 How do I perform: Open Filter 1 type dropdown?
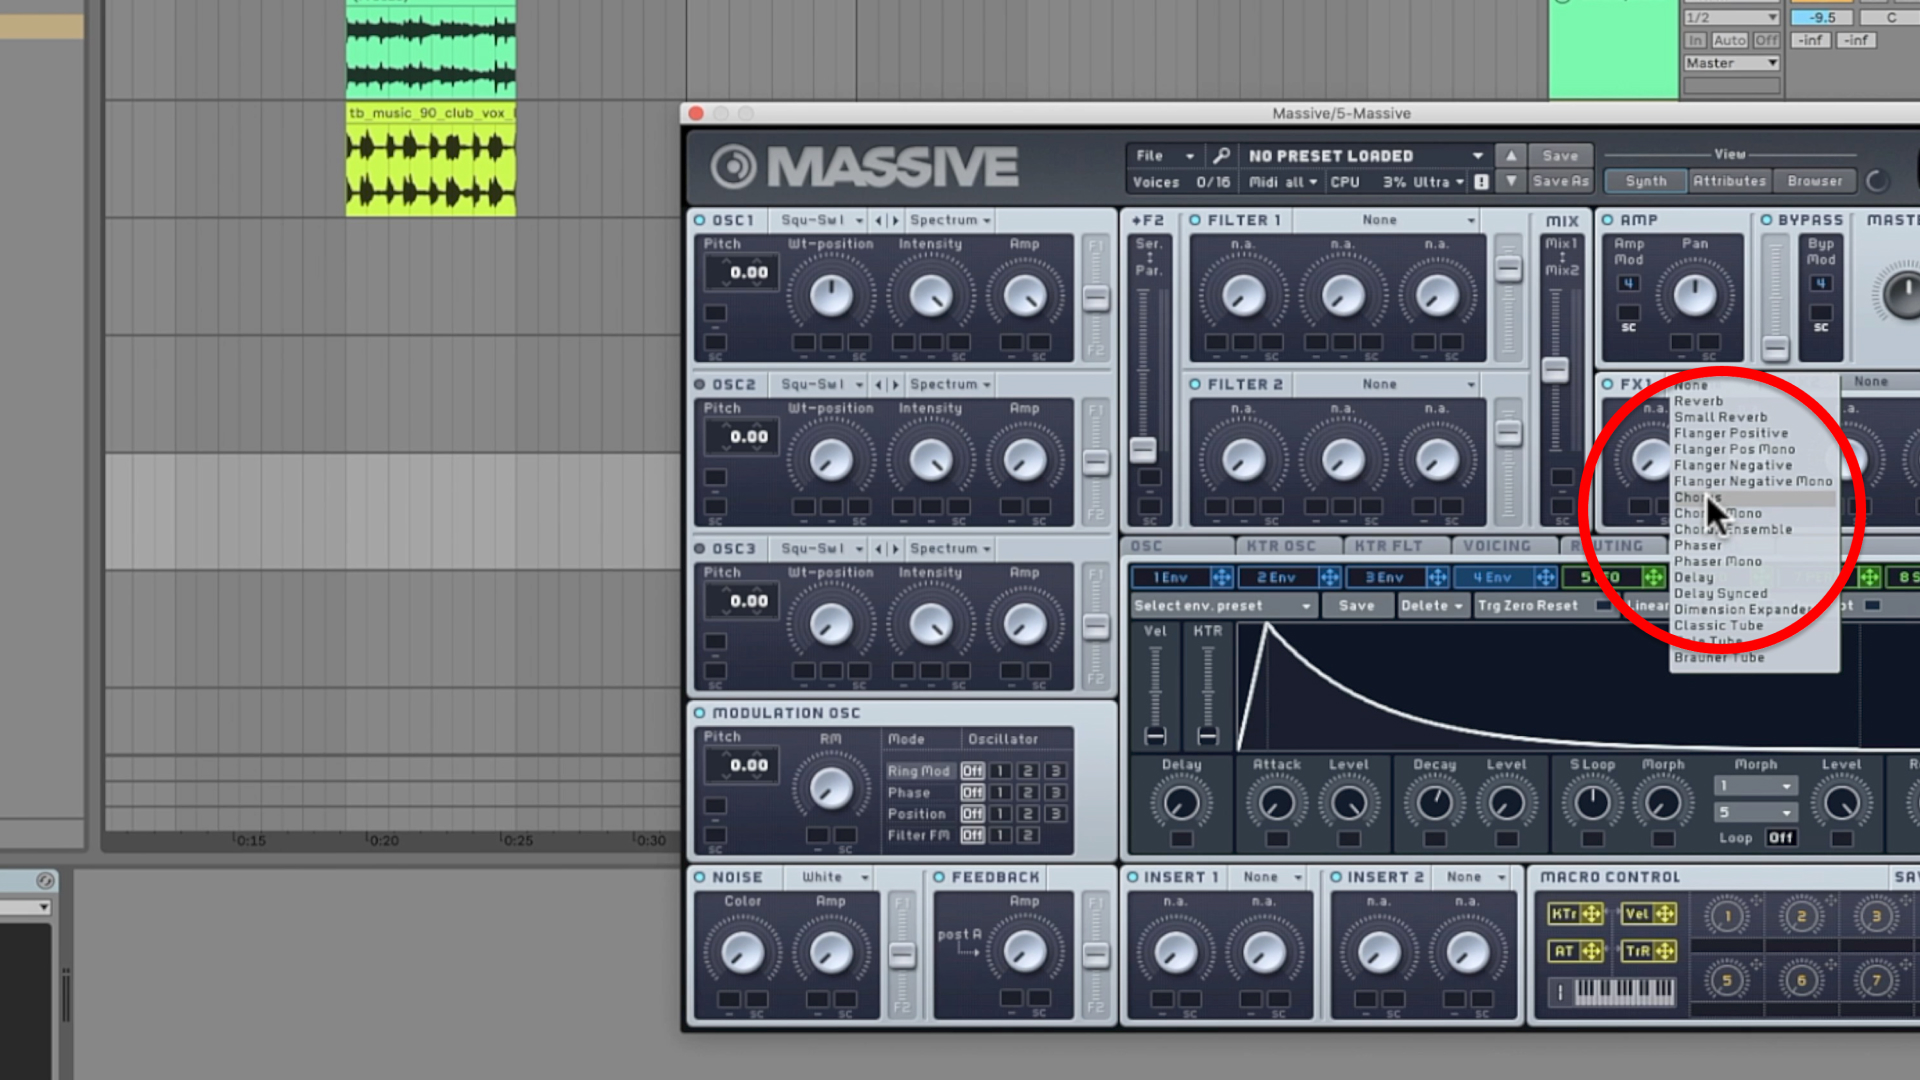click(1388, 220)
